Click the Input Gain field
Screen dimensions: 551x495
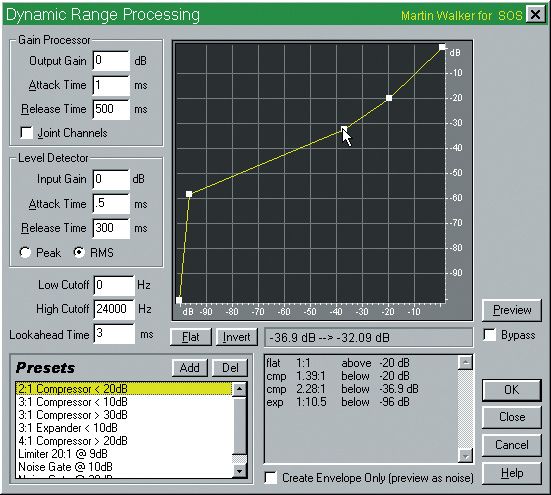coord(111,179)
